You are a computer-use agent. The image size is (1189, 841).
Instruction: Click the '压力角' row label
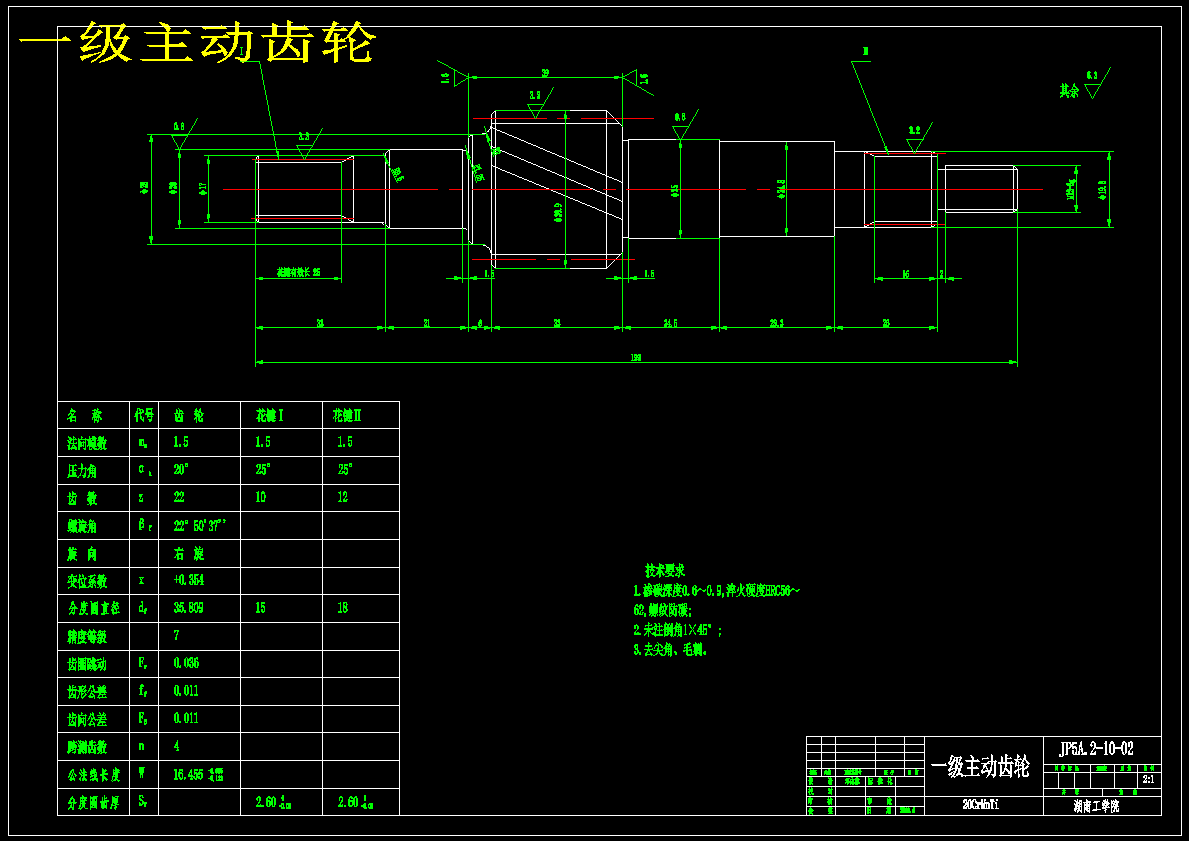(82, 471)
